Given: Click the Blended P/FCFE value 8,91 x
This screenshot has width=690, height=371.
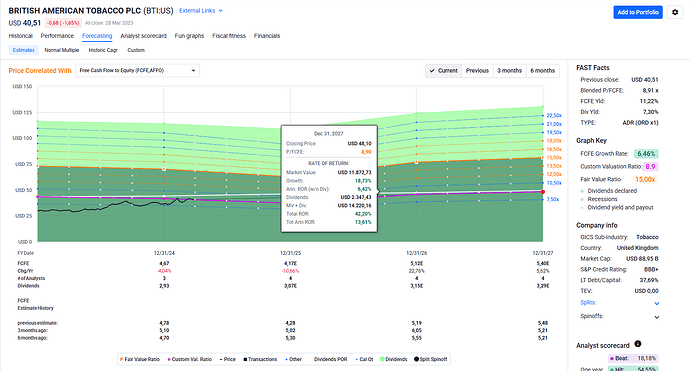Looking at the screenshot, I should pyautogui.click(x=650, y=90).
